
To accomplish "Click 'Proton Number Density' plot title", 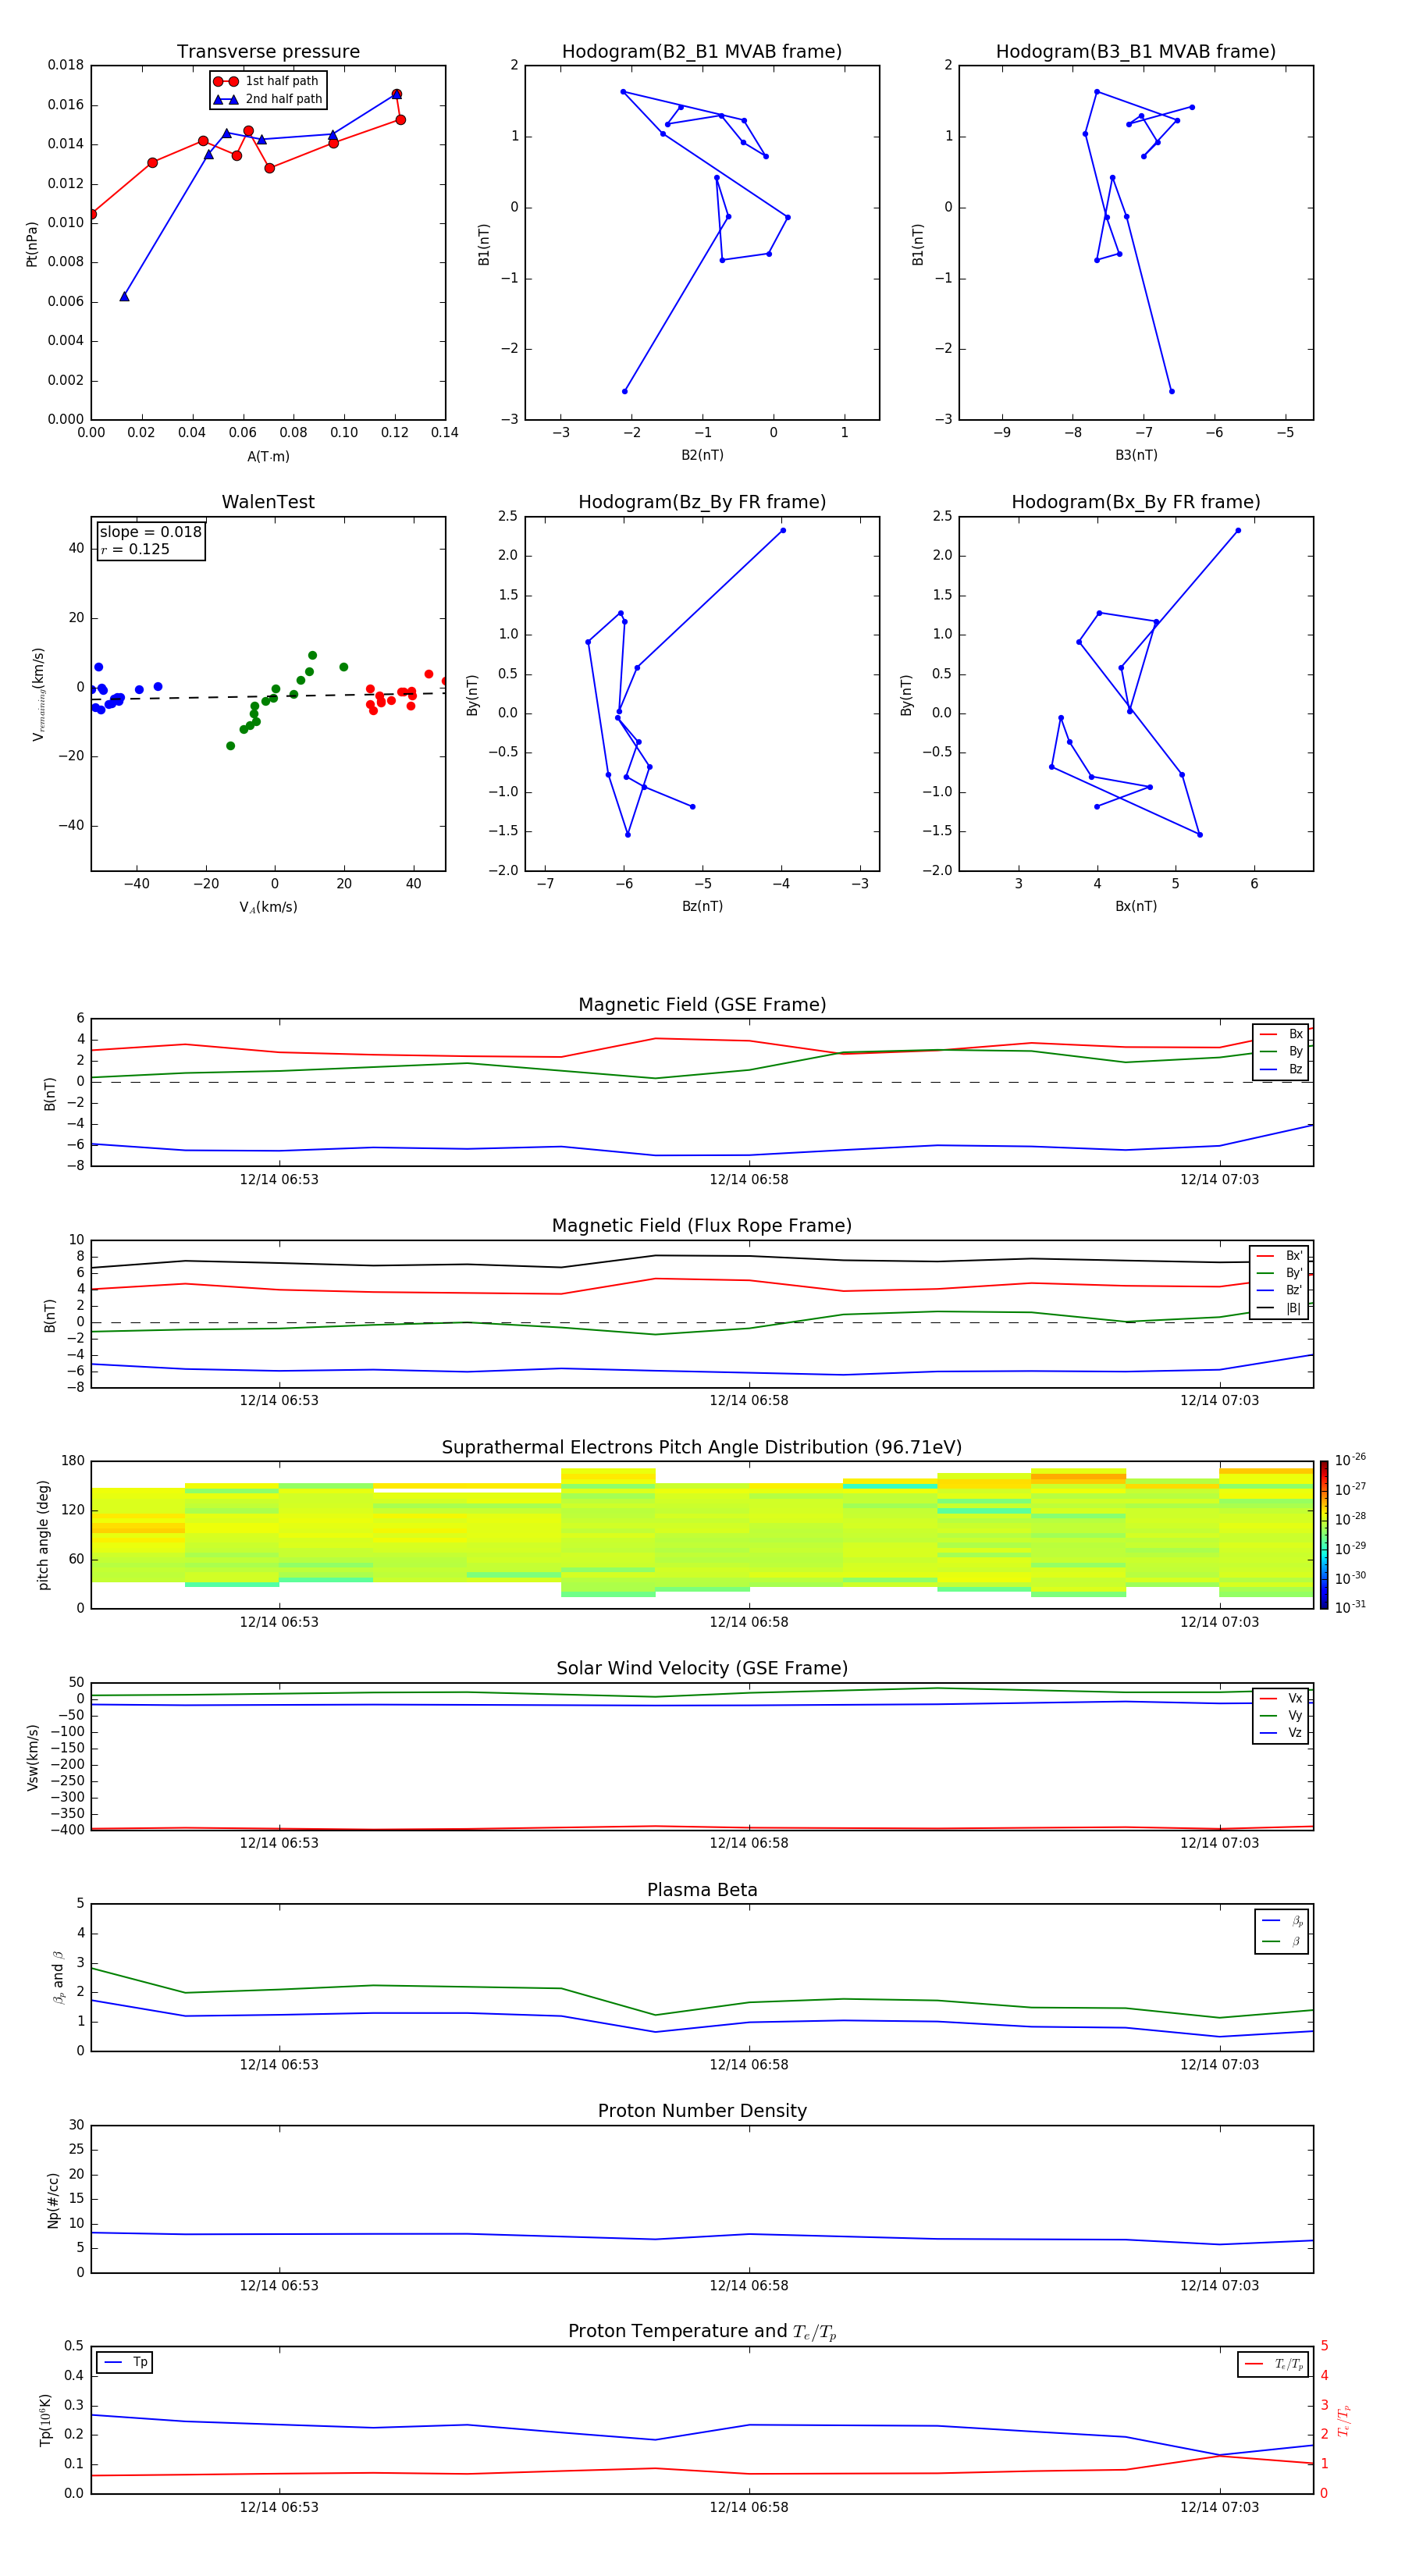I will coord(702,2111).
